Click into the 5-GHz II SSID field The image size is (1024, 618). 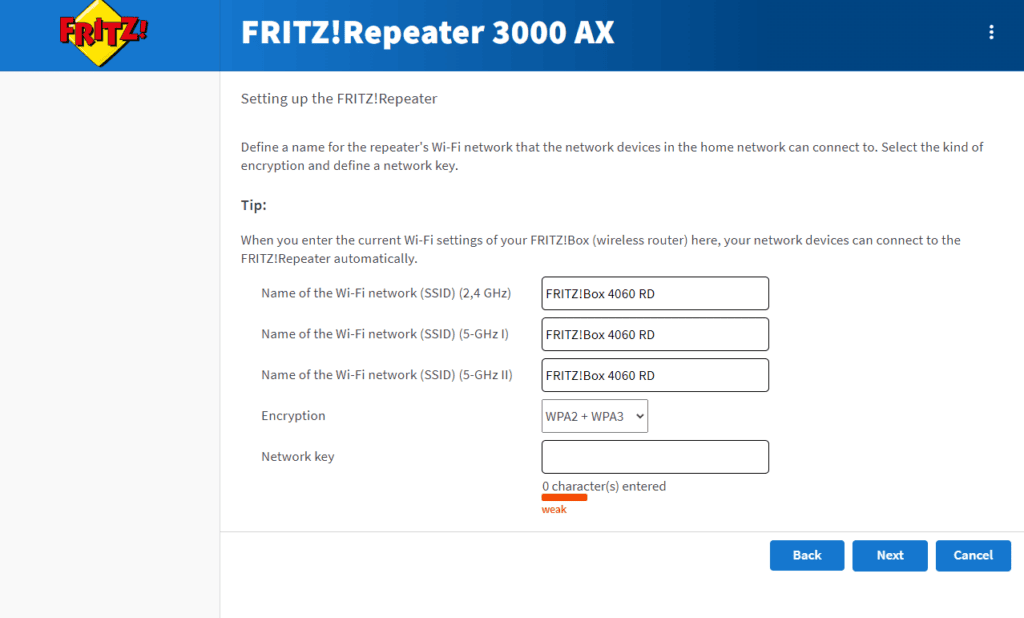655,375
